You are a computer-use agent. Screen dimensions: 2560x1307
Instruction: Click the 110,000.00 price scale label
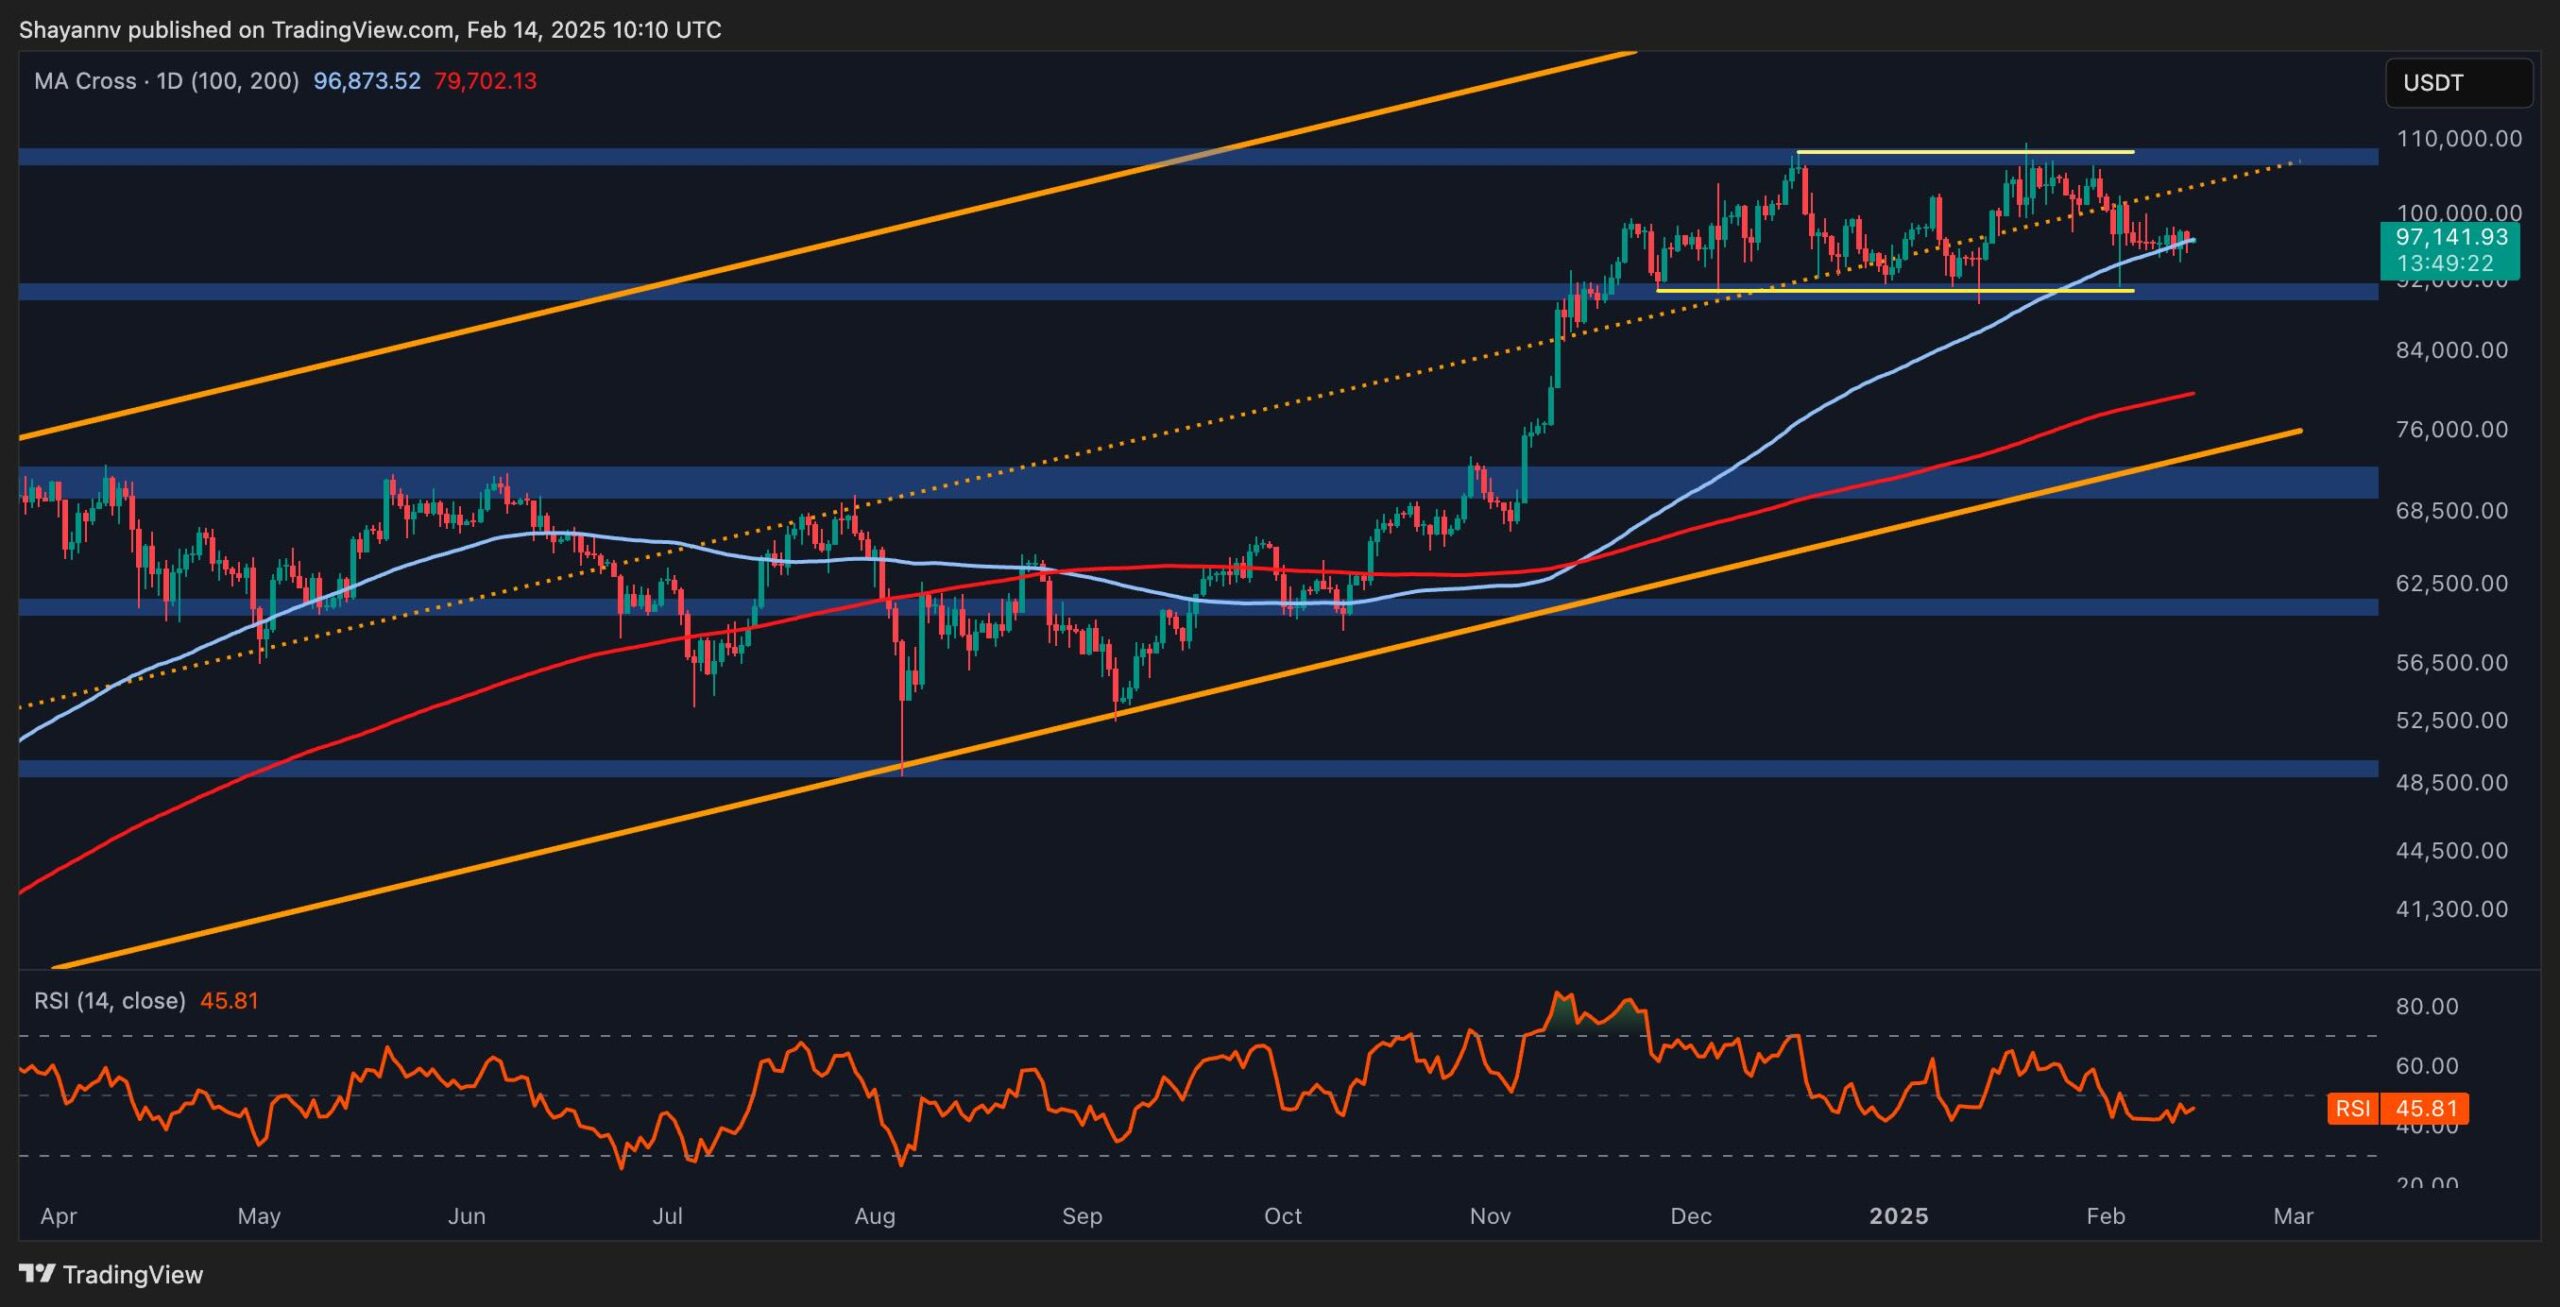pyautogui.click(x=2458, y=139)
